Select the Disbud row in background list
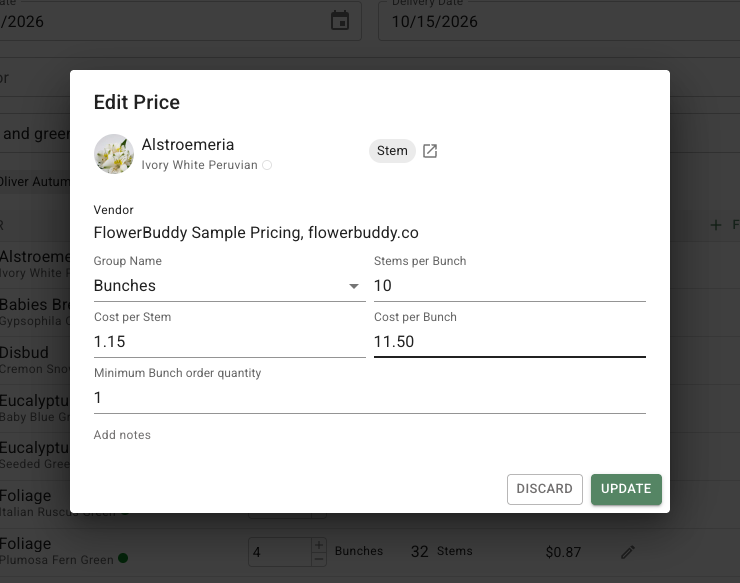 pyautogui.click(x=35, y=360)
